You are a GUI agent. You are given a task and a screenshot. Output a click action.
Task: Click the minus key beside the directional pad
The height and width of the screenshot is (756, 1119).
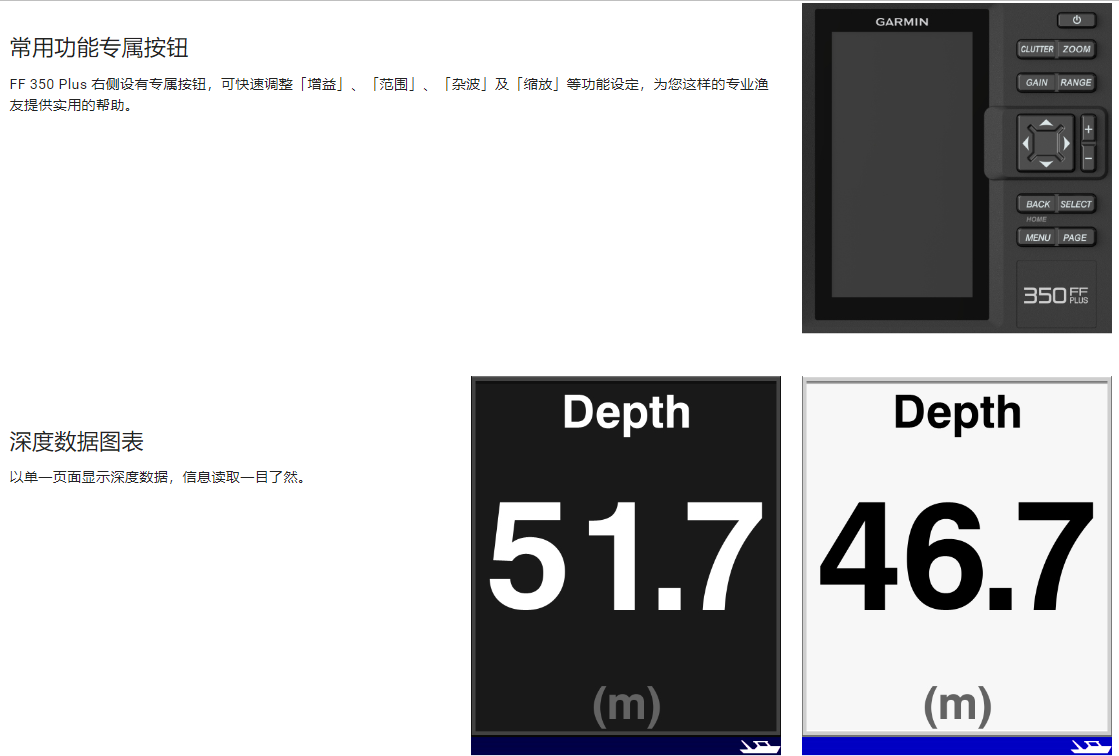[x=1088, y=157]
